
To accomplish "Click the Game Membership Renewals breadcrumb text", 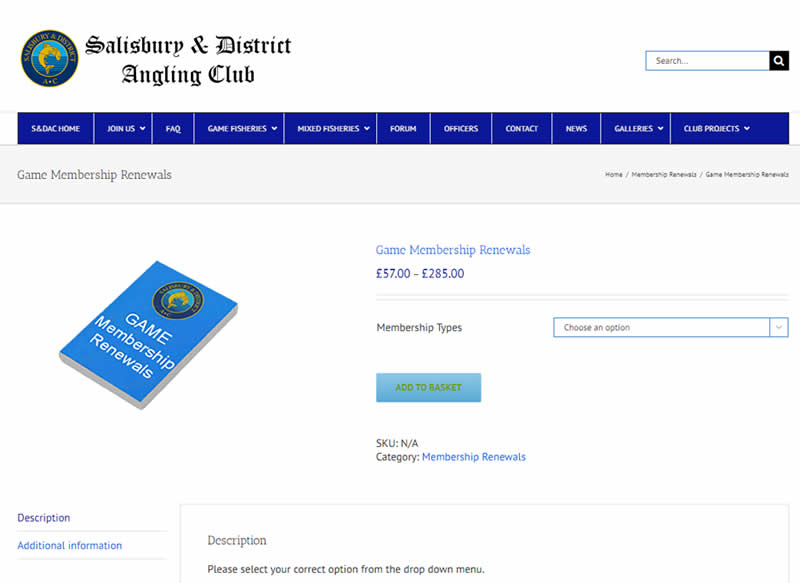I will (747, 174).
